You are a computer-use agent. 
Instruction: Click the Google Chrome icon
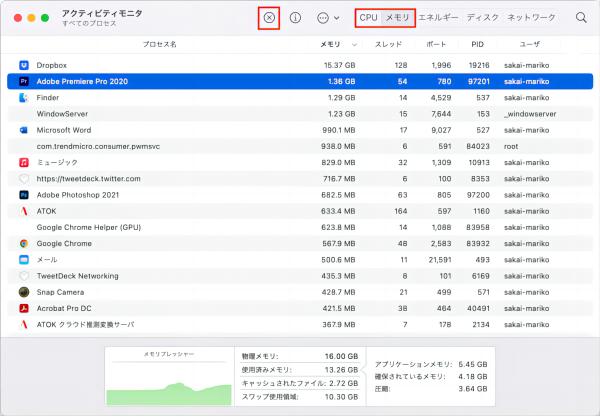(24, 243)
